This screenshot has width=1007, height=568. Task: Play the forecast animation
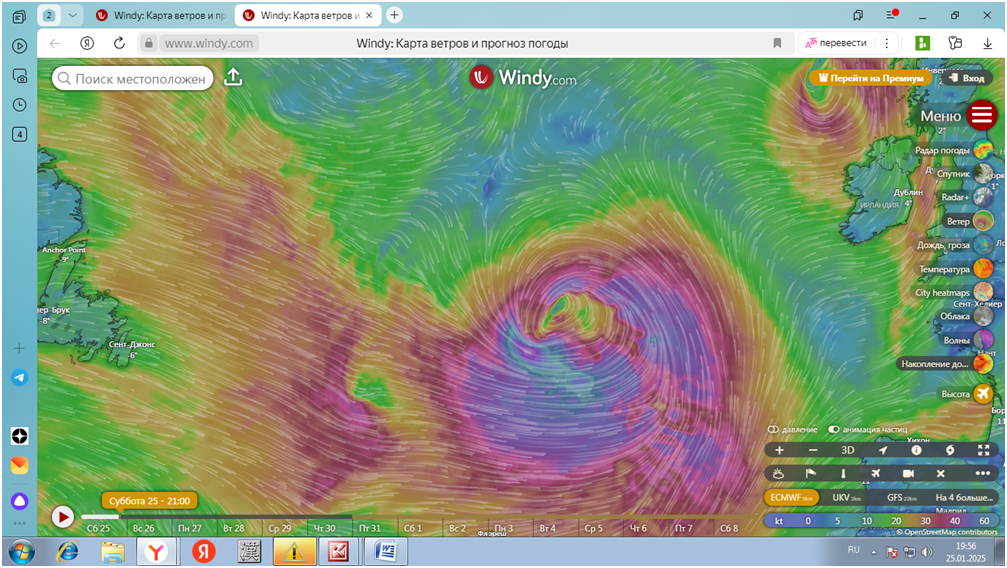(62, 517)
